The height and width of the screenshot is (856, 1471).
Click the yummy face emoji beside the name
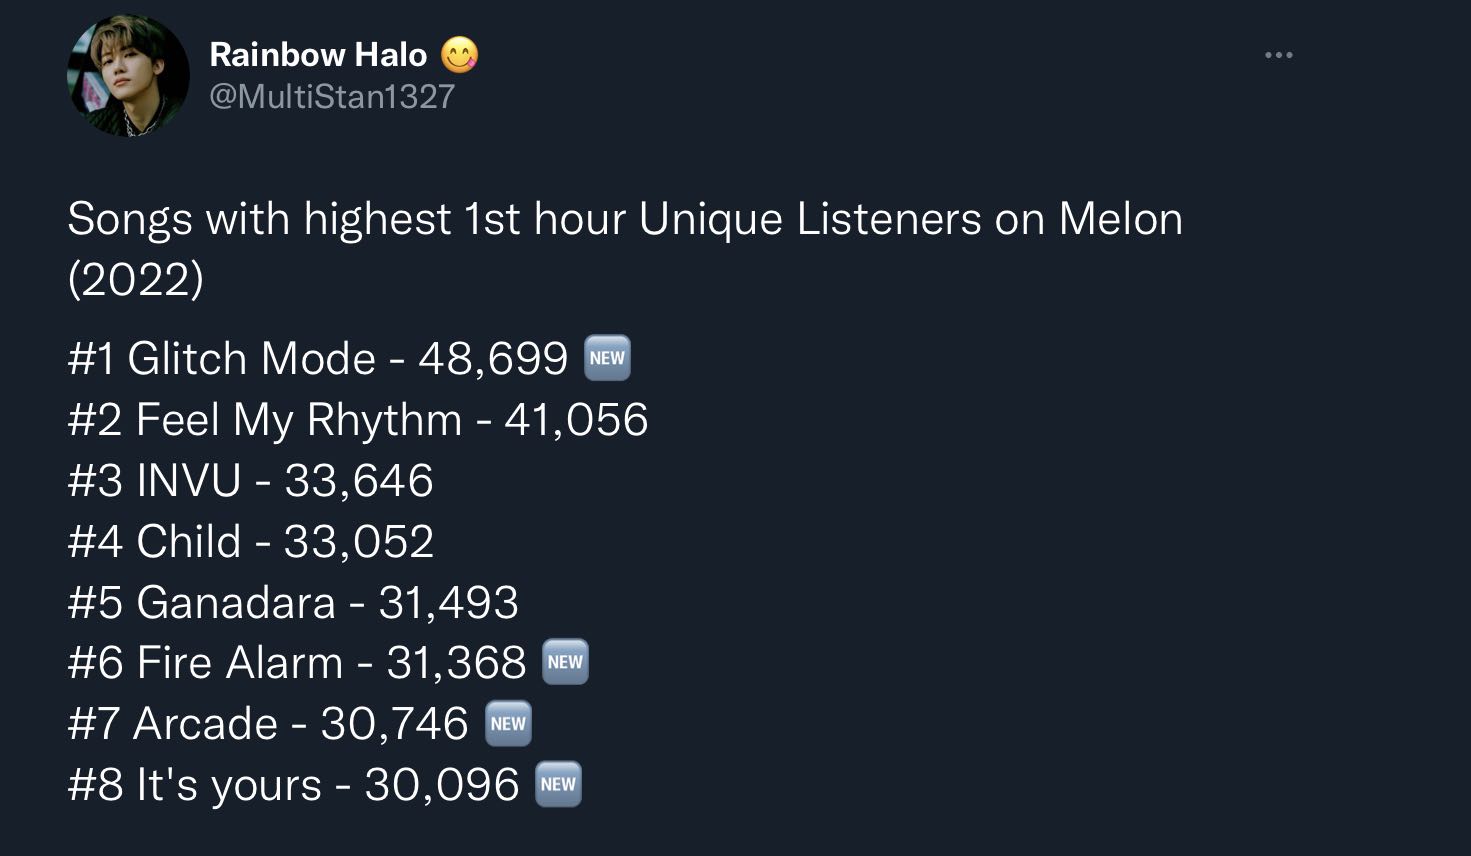click(x=459, y=54)
